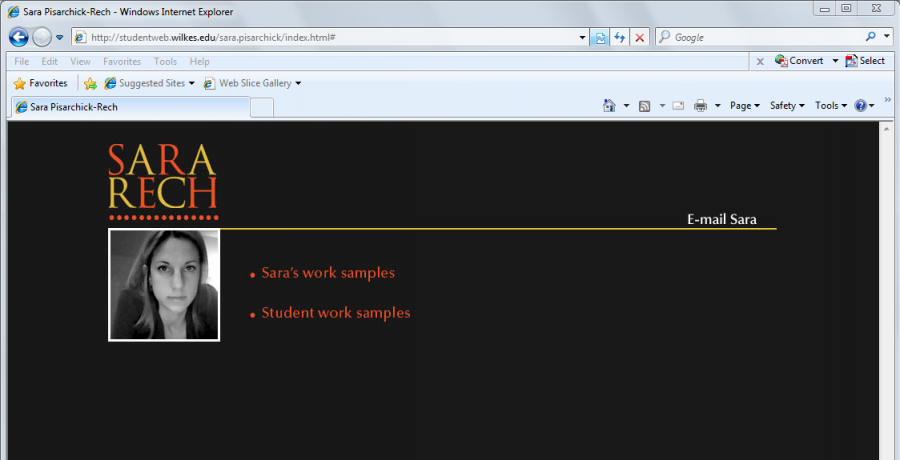Click the RSS Feeds icon

point(645,106)
